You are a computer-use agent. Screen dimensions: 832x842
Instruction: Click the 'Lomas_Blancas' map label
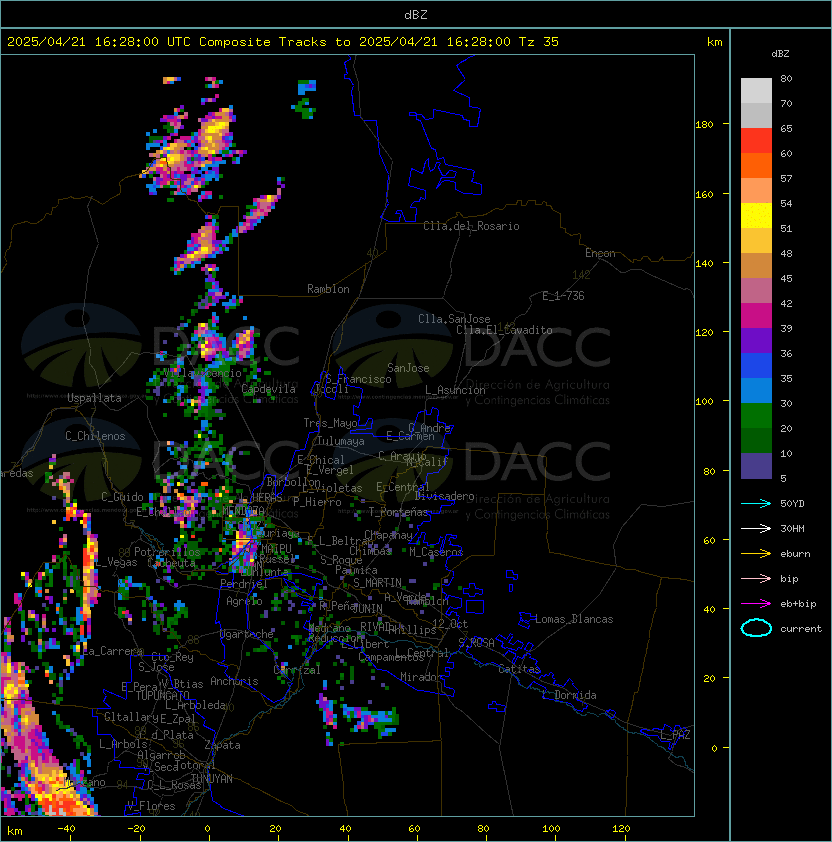(x=574, y=619)
